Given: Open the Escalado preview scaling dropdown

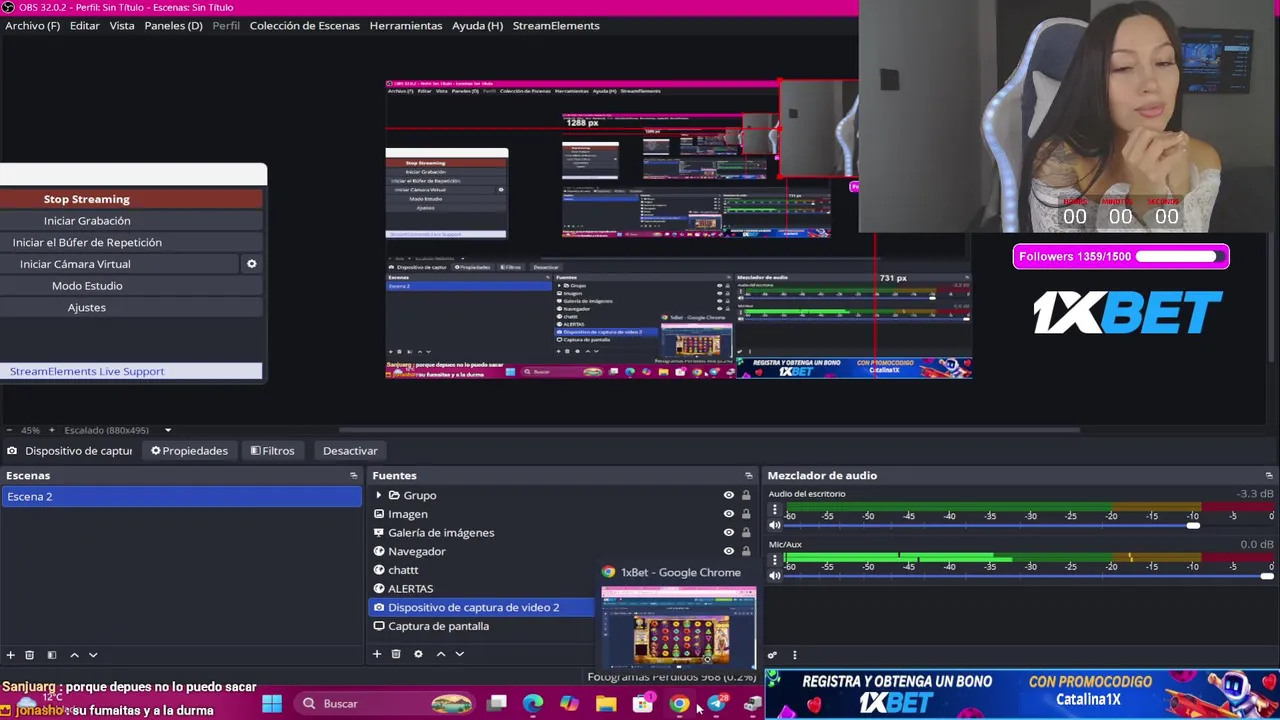Looking at the screenshot, I should [168, 430].
